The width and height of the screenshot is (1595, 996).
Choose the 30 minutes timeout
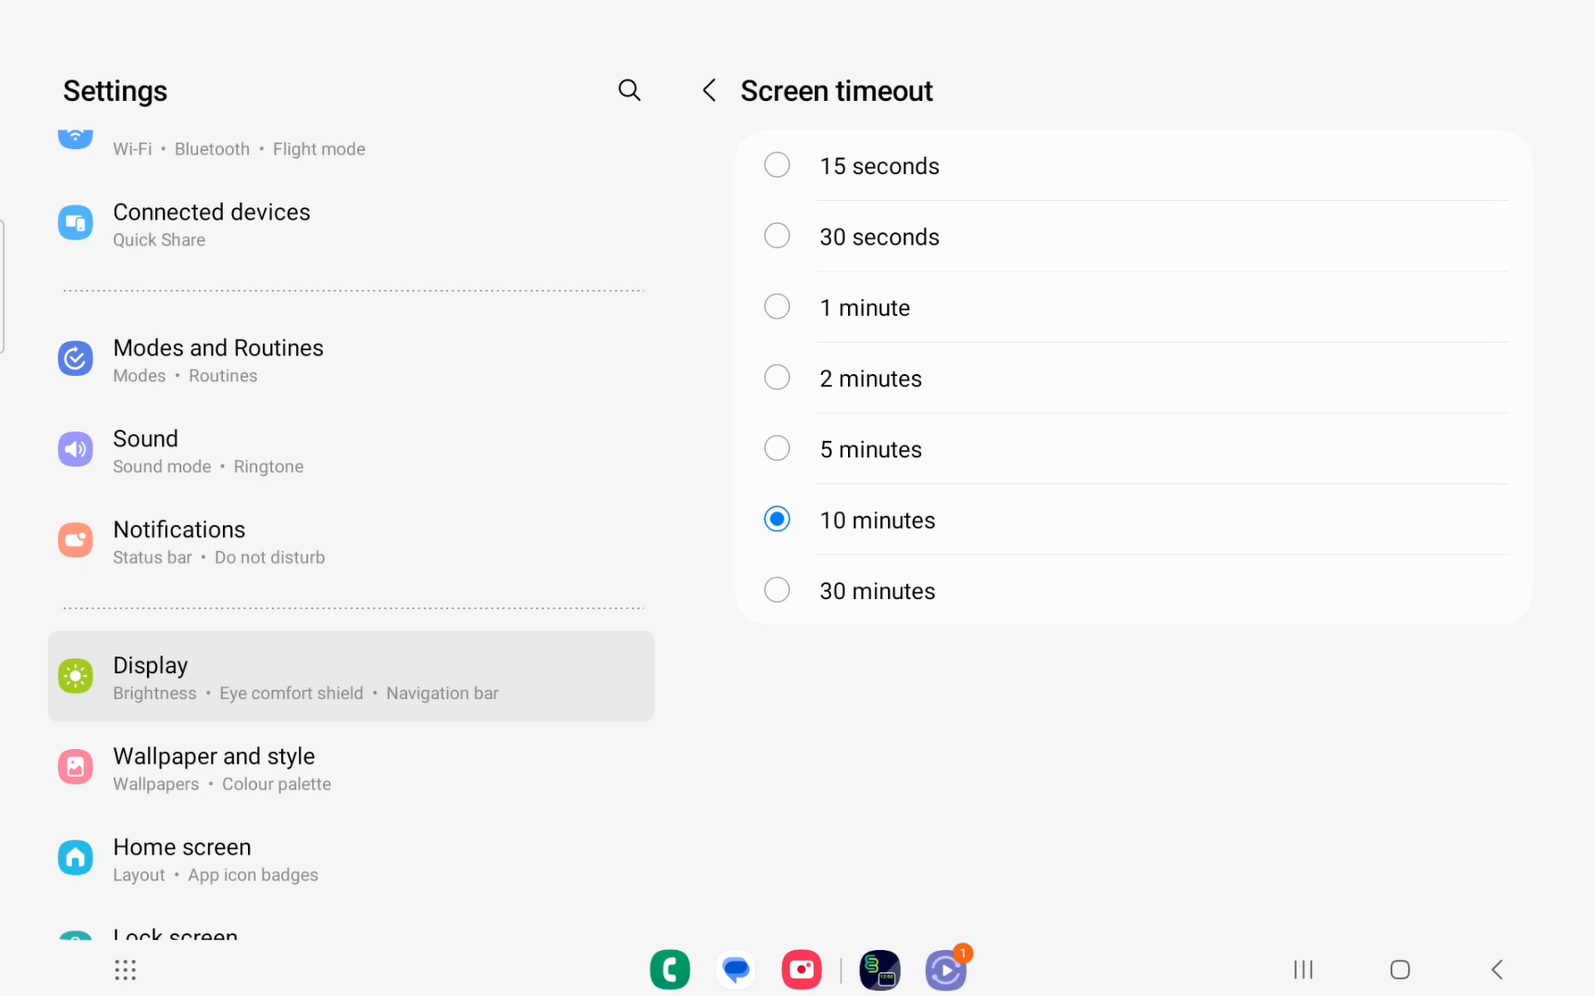click(777, 590)
